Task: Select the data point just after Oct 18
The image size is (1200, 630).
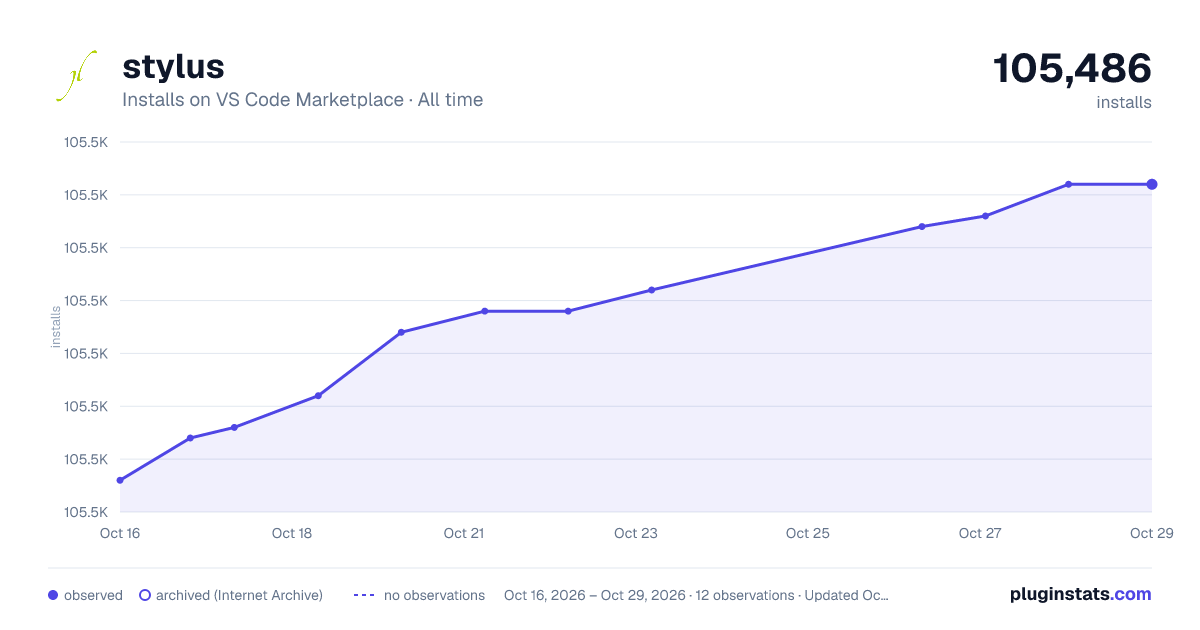Action: click(318, 396)
